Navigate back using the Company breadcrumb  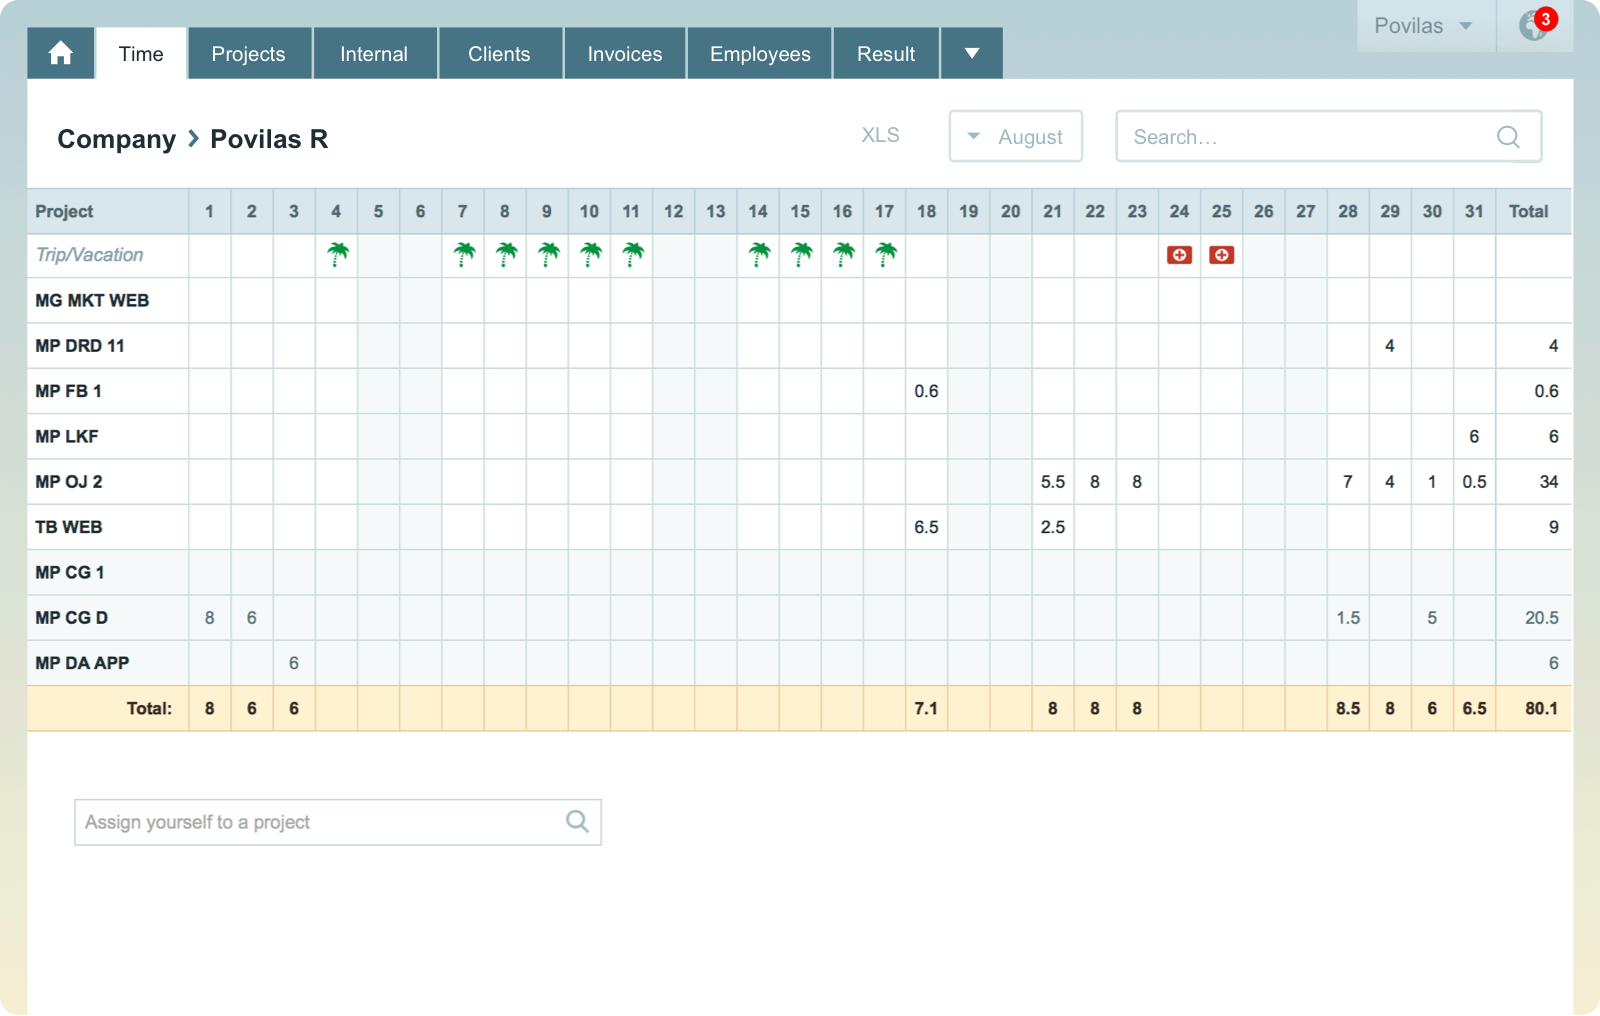116,139
